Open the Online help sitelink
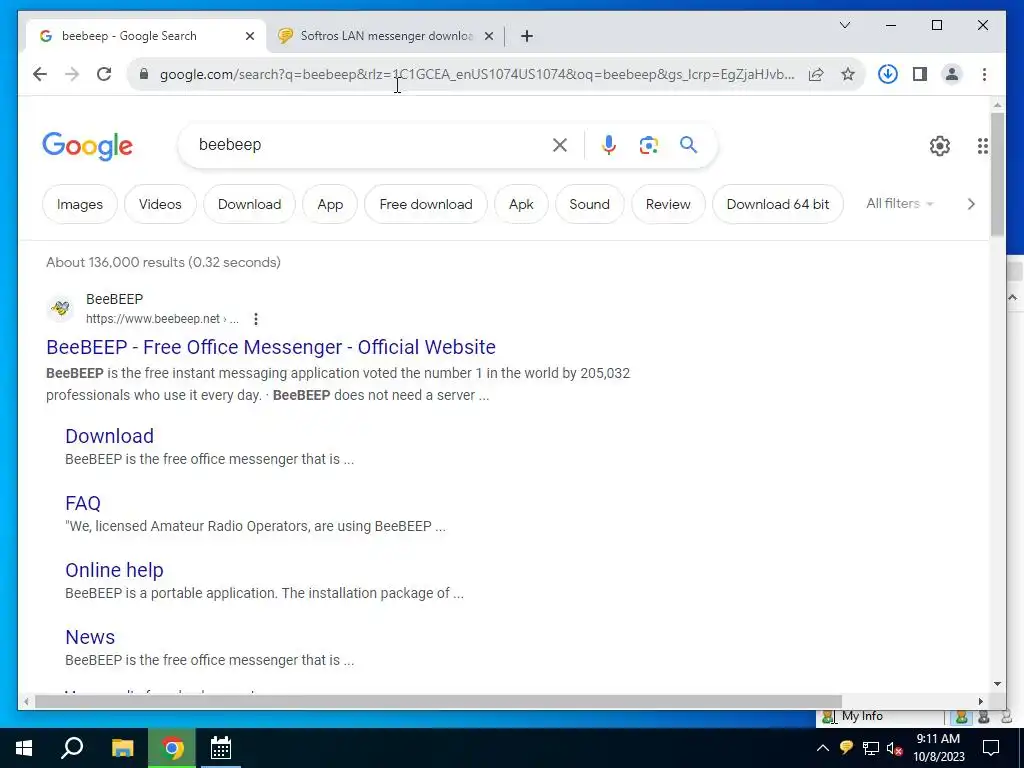The height and width of the screenshot is (768, 1024). point(114,570)
